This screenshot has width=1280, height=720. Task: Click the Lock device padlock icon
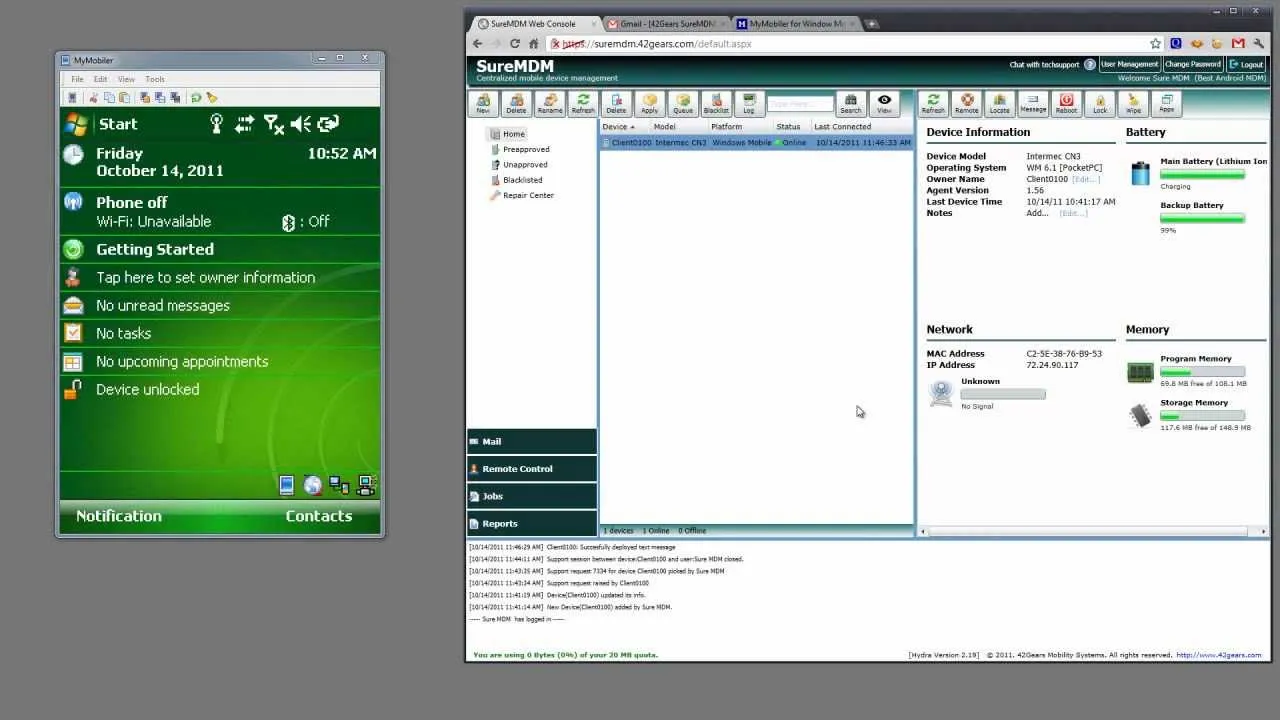coord(1100,103)
